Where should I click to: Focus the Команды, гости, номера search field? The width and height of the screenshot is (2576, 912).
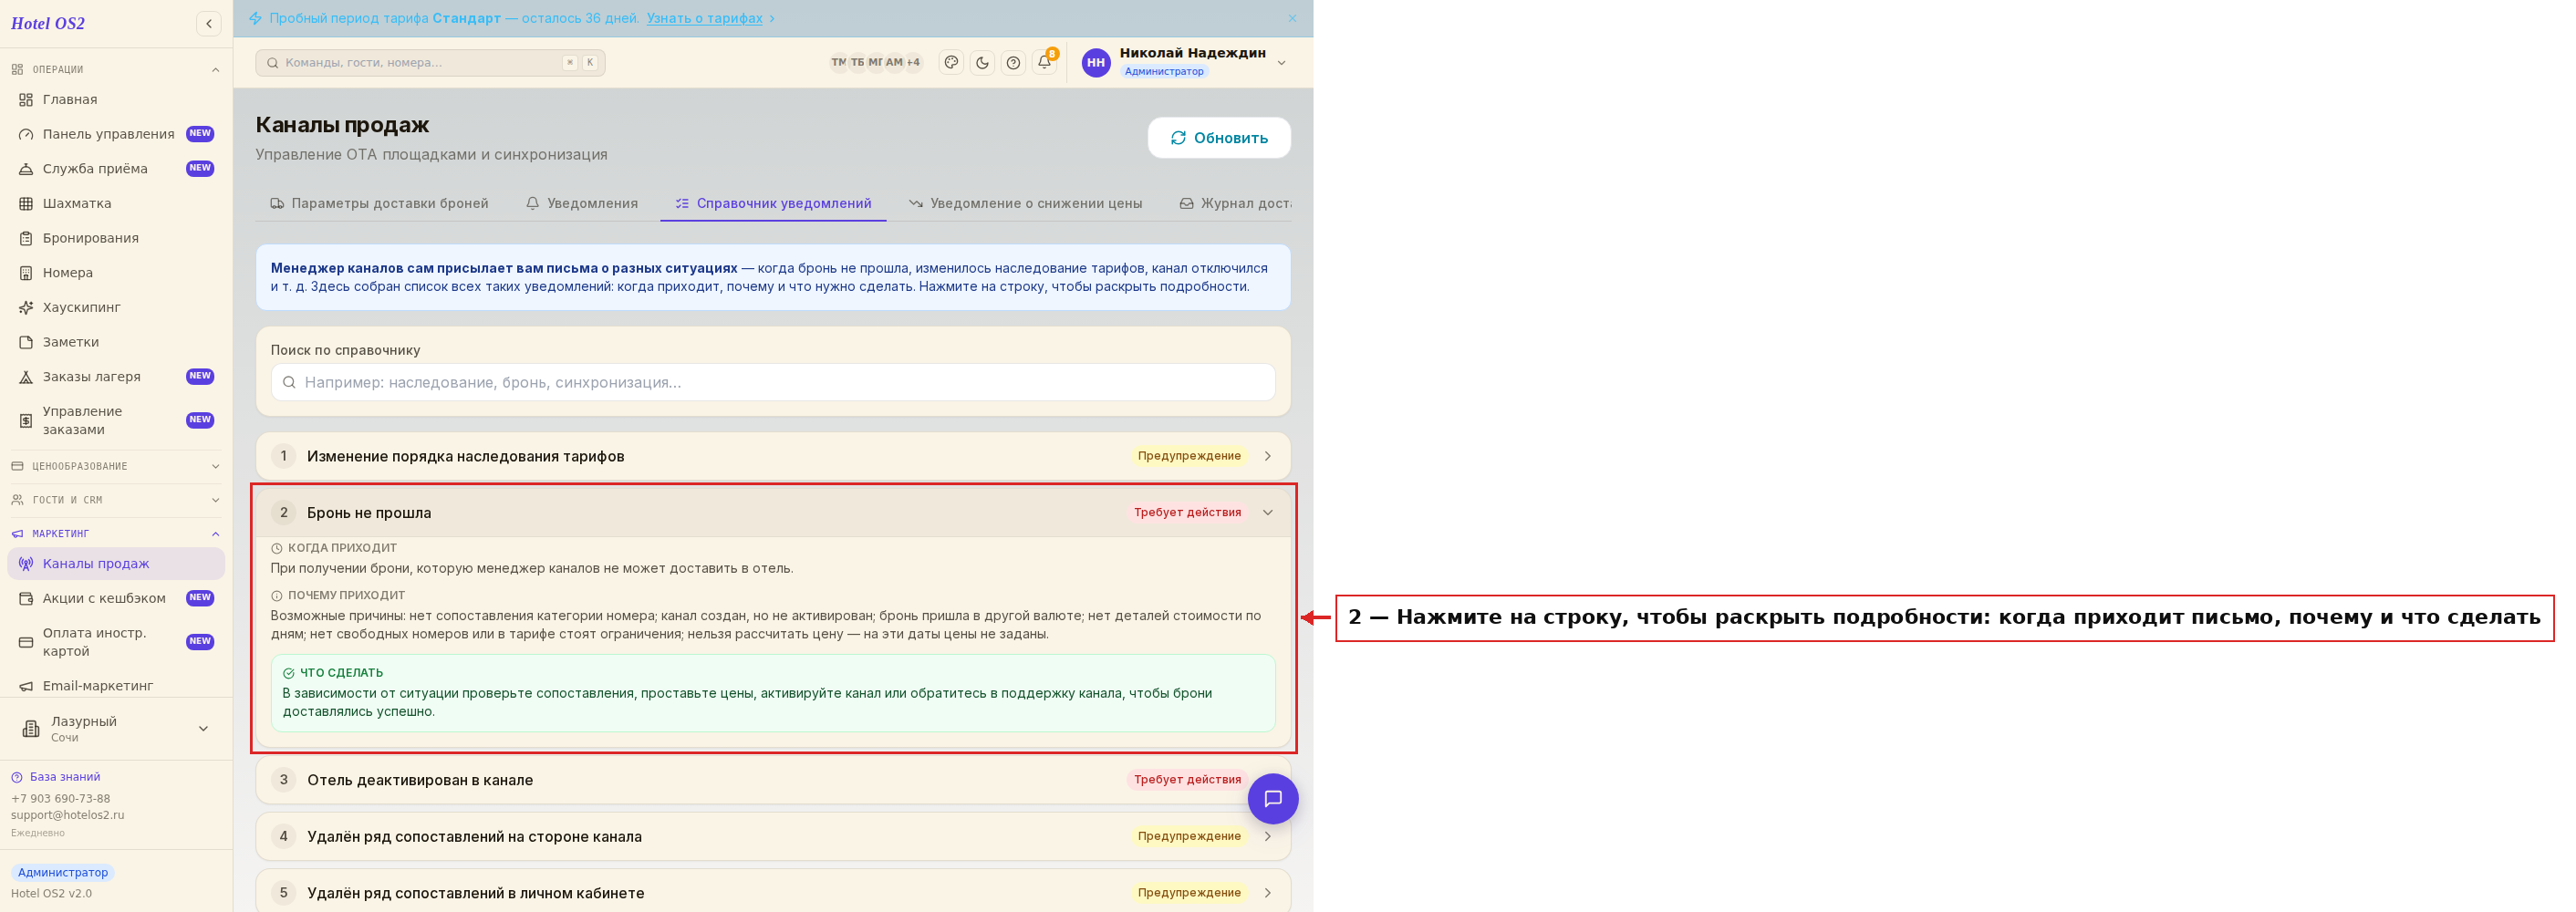point(430,63)
